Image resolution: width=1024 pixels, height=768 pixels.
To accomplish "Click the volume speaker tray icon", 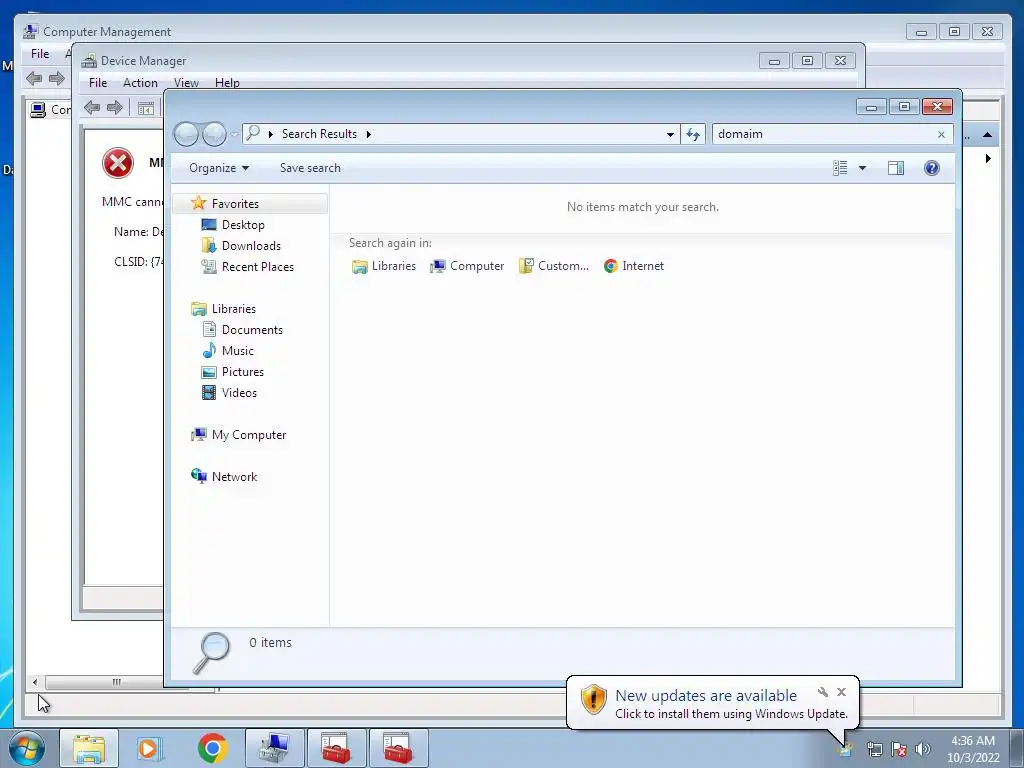I will coord(923,749).
